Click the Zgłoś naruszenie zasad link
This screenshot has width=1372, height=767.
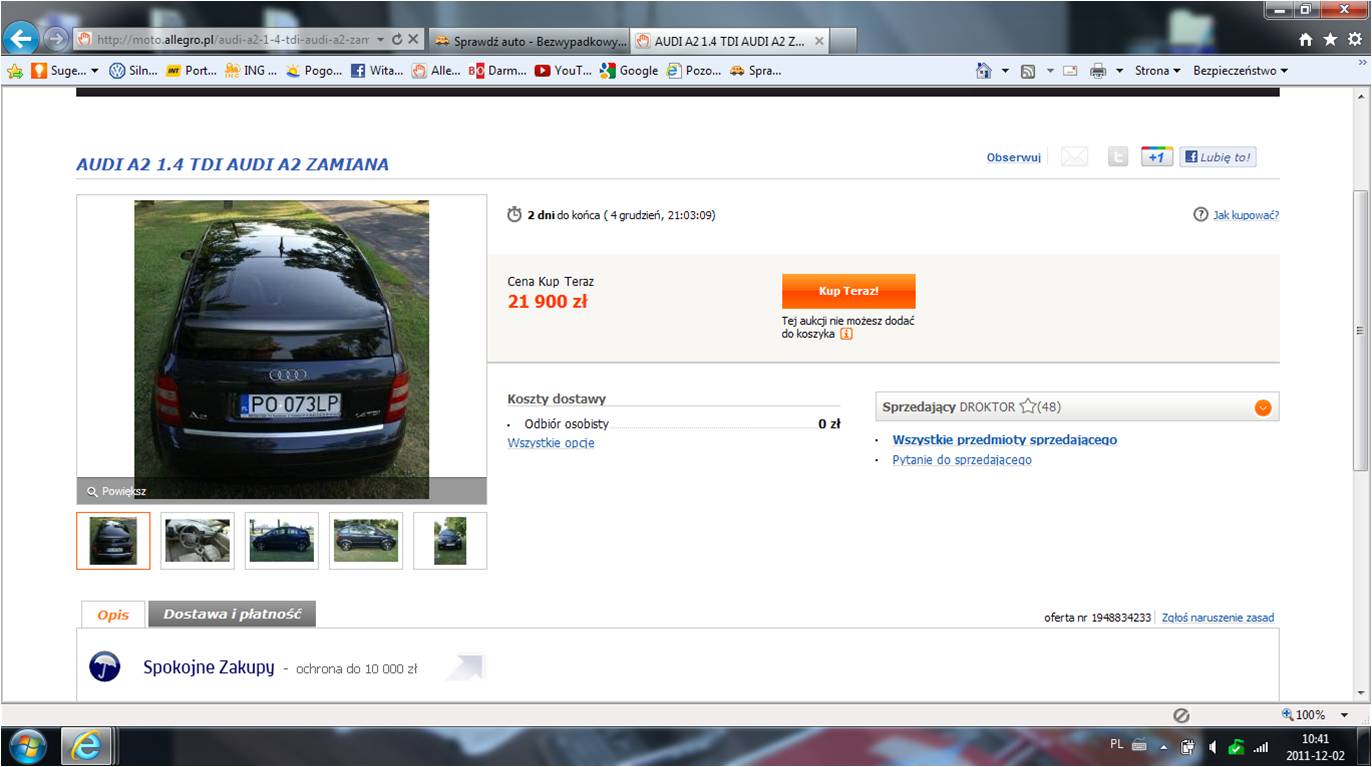pyautogui.click(x=1218, y=618)
